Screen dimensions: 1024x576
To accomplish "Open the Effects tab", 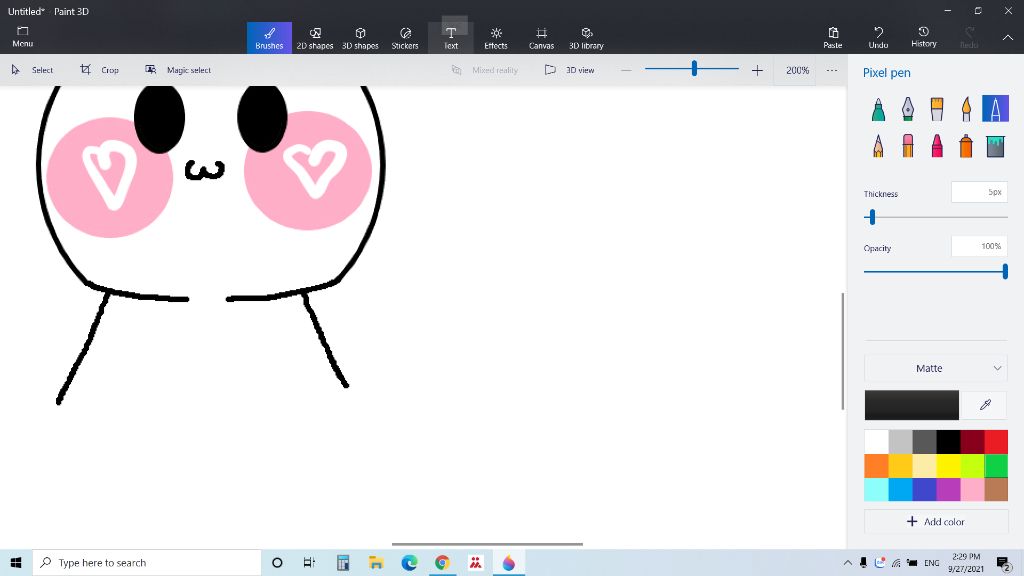I will pos(496,38).
